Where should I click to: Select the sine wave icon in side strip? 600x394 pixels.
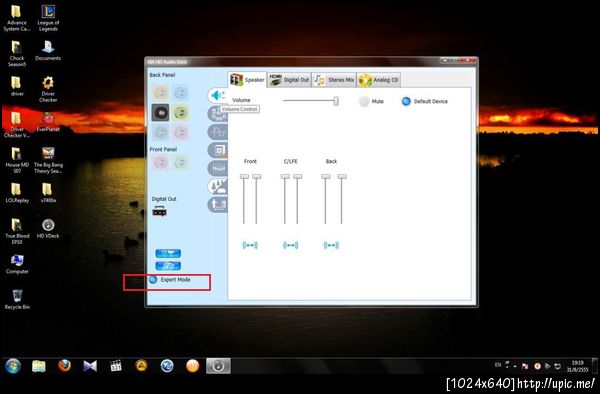[218, 132]
